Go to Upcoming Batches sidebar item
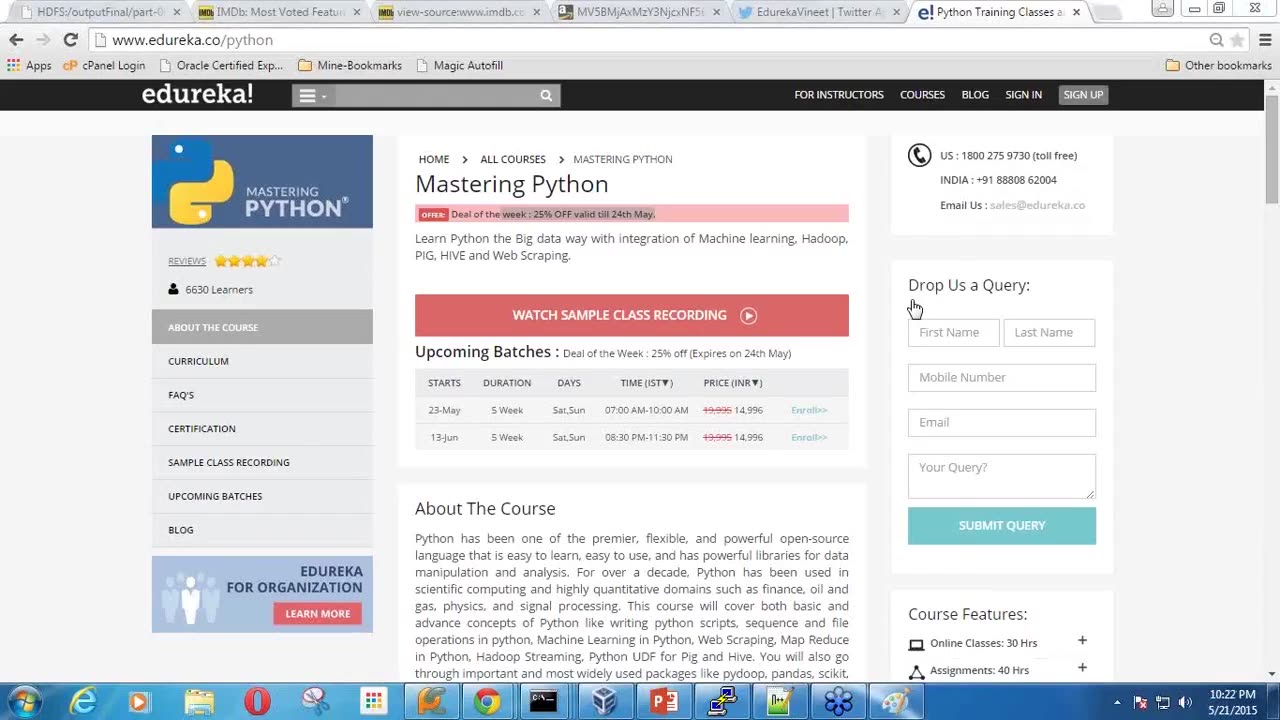1280x720 pixels. click(x=262, y=496)
